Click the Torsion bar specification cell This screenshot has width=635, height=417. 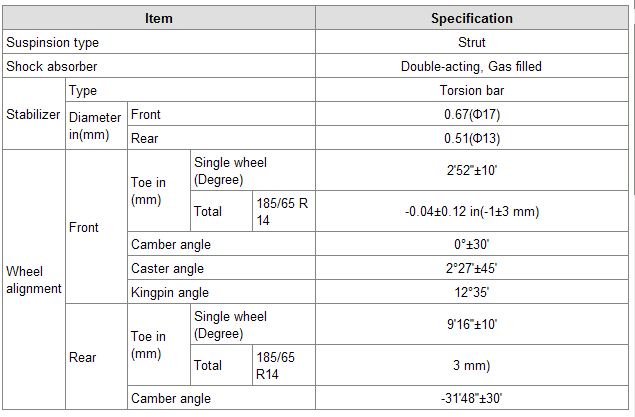[x=471, y=90]
